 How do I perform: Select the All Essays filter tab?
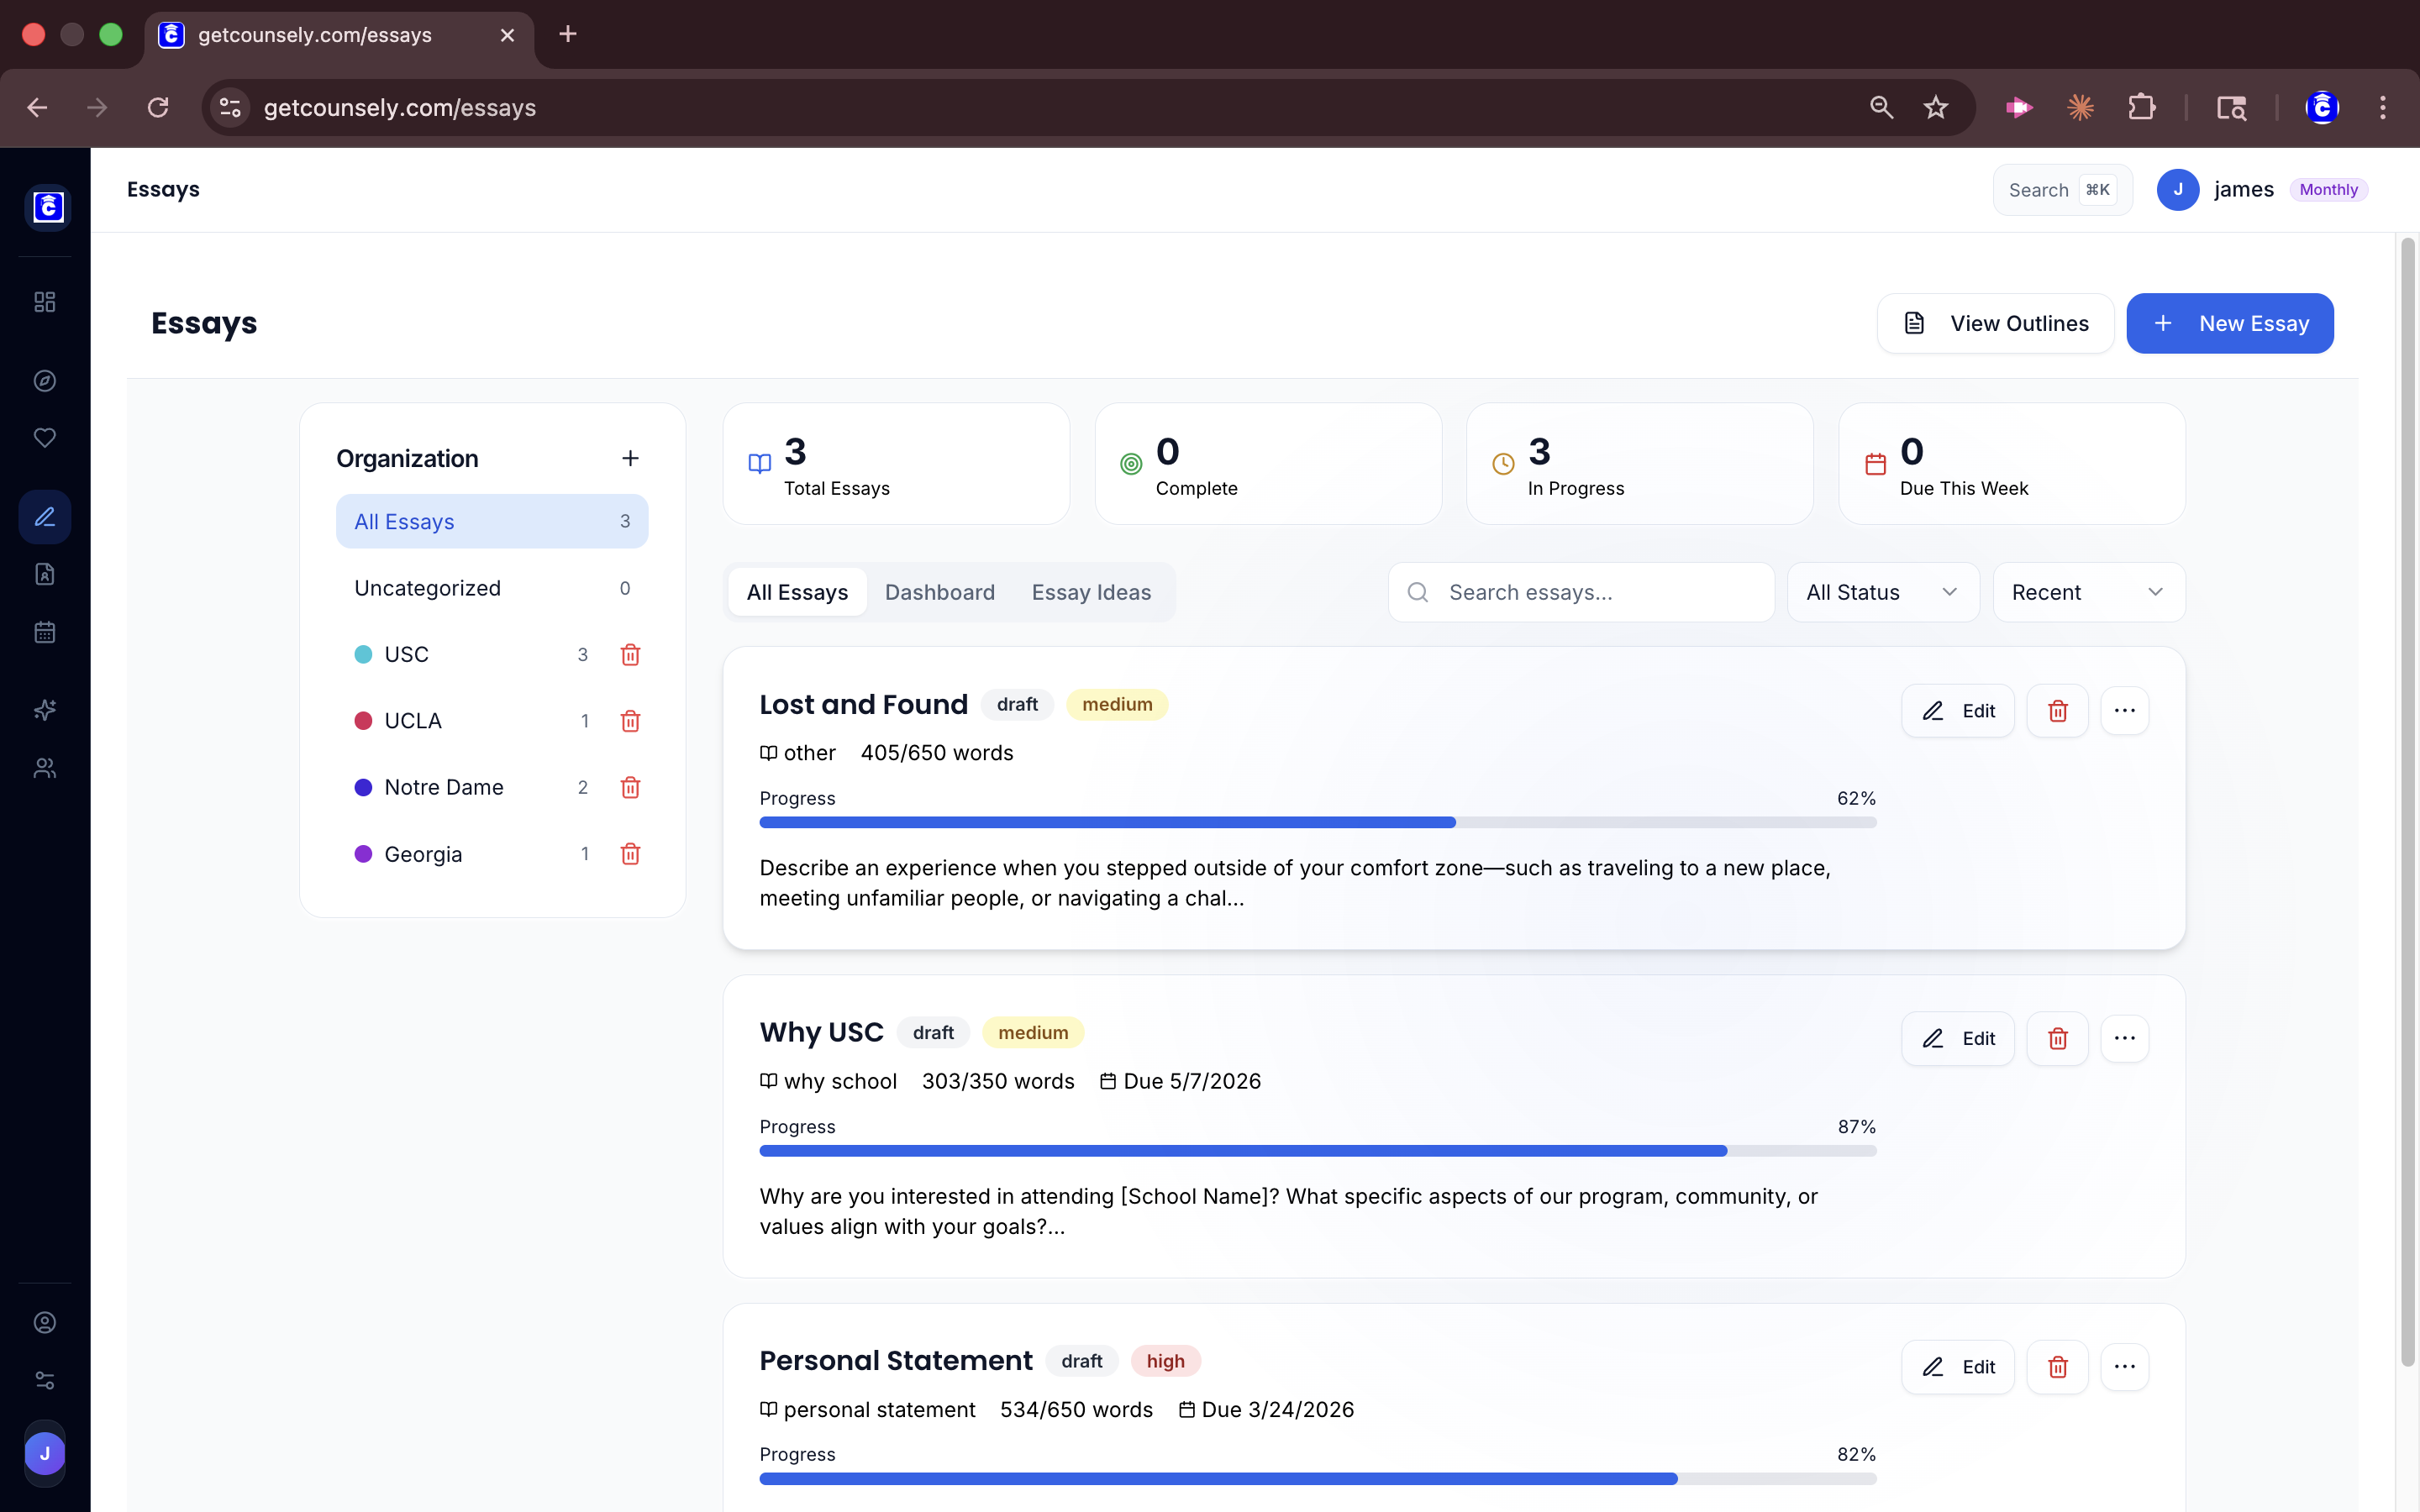click(796, 591)
